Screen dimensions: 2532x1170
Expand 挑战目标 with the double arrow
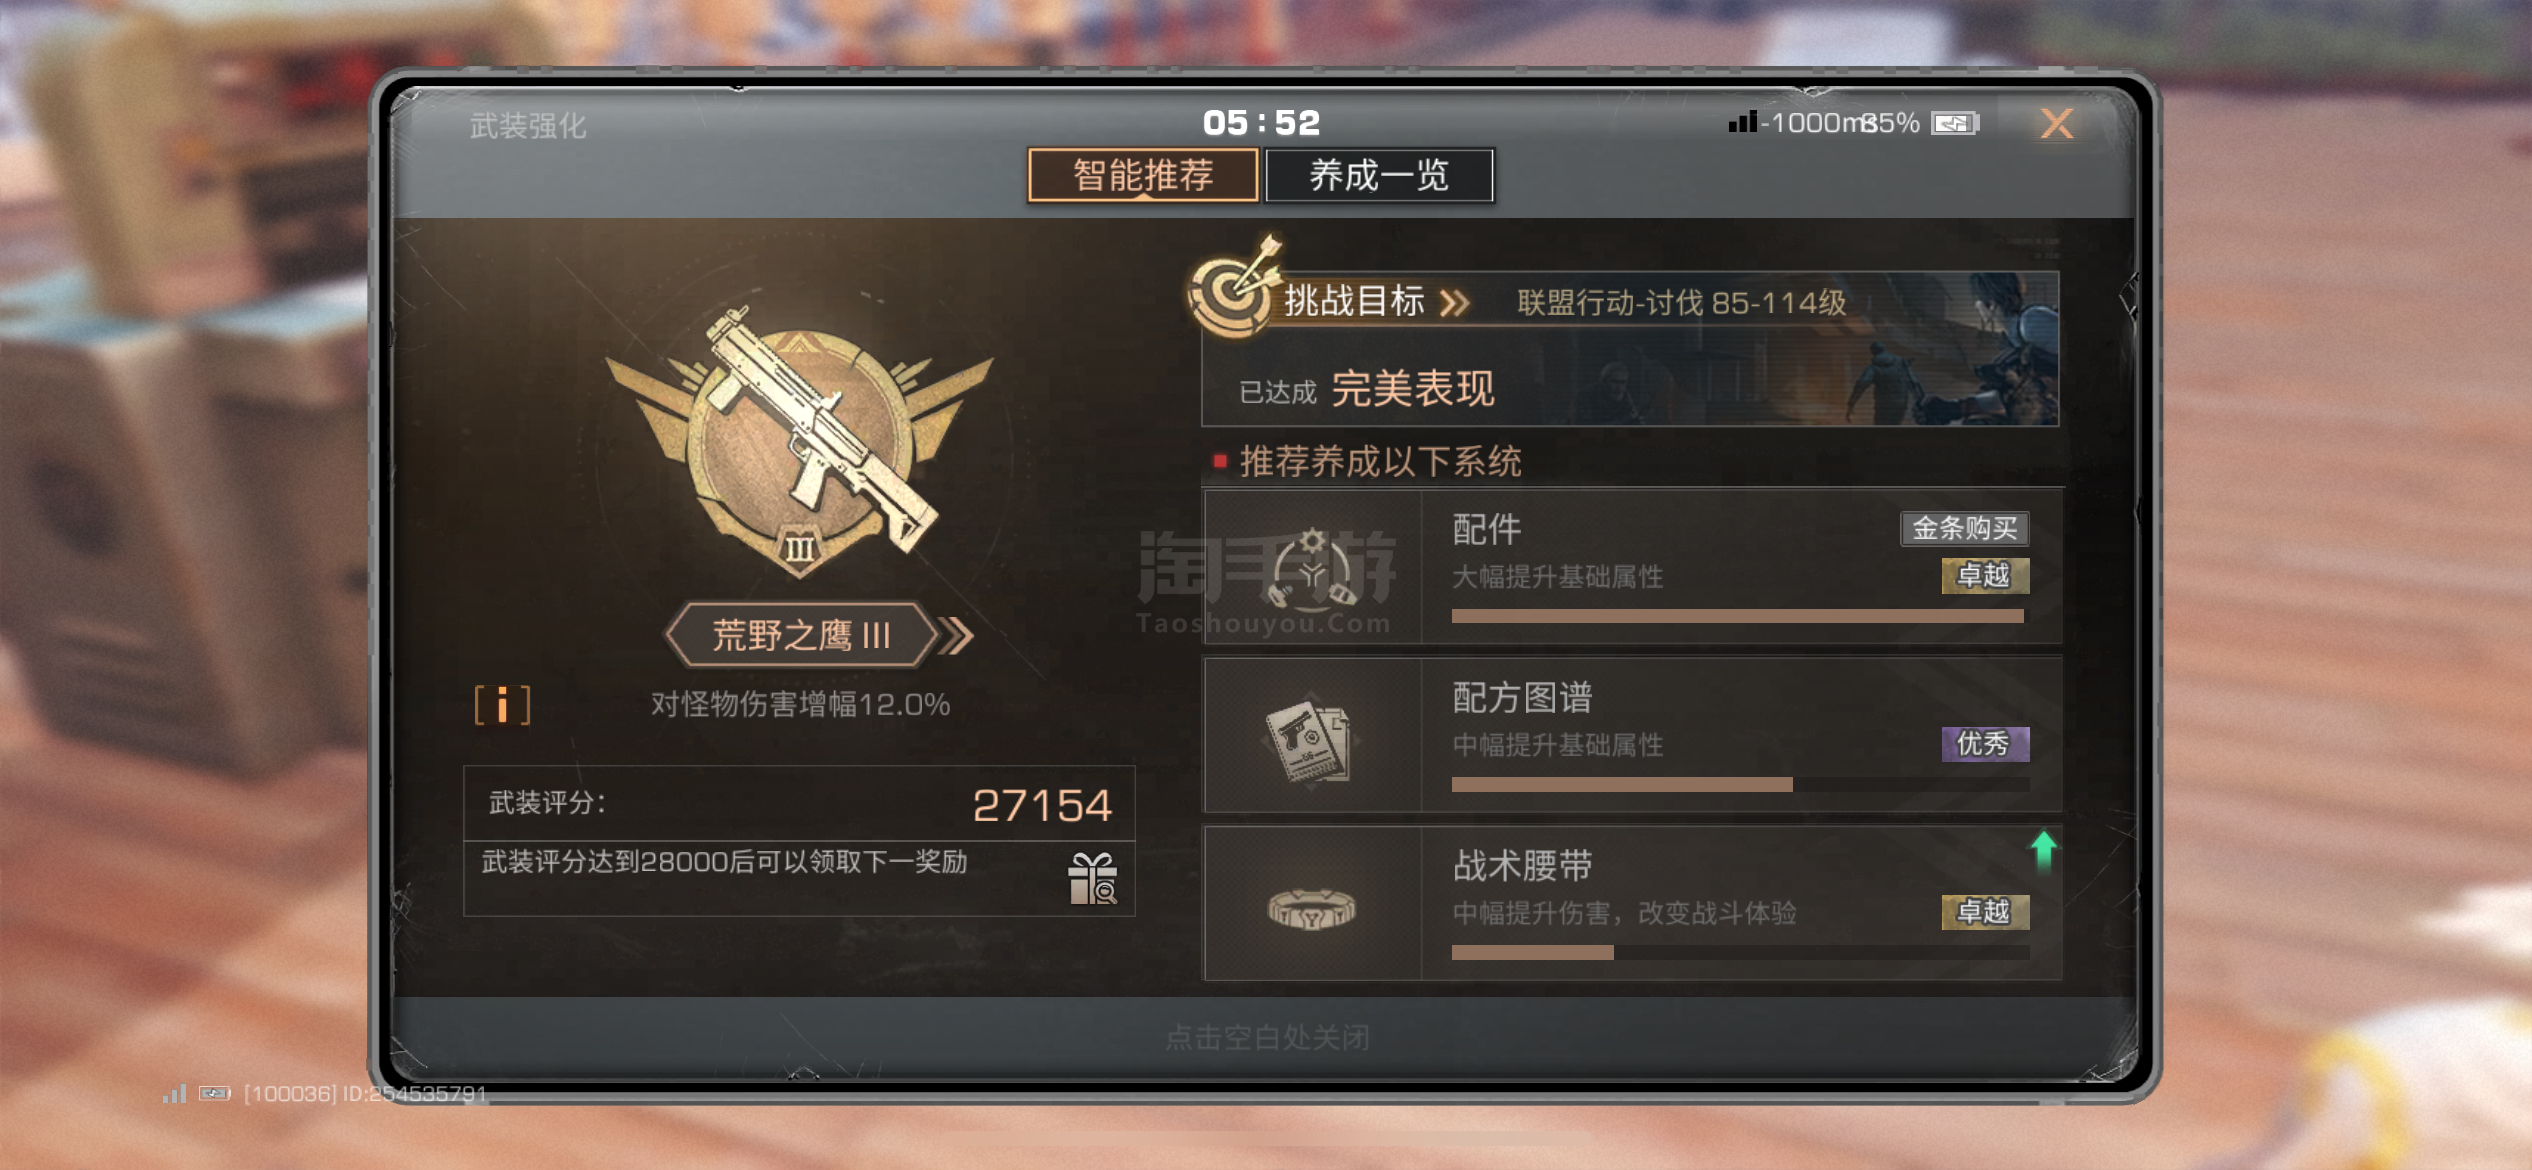pos(1455,302)
